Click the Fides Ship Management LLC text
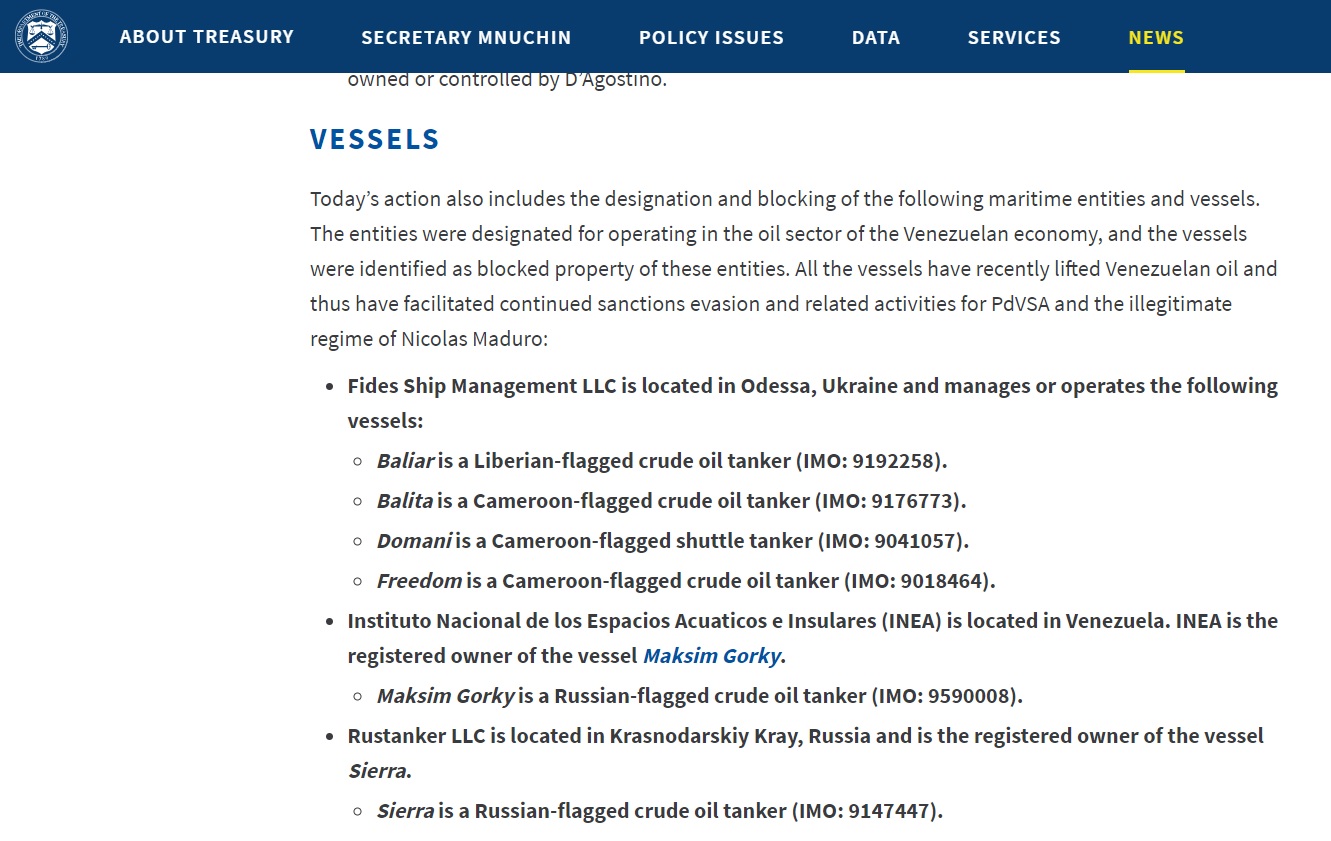Screen dimensions: 1331x841 click(481, 386)
